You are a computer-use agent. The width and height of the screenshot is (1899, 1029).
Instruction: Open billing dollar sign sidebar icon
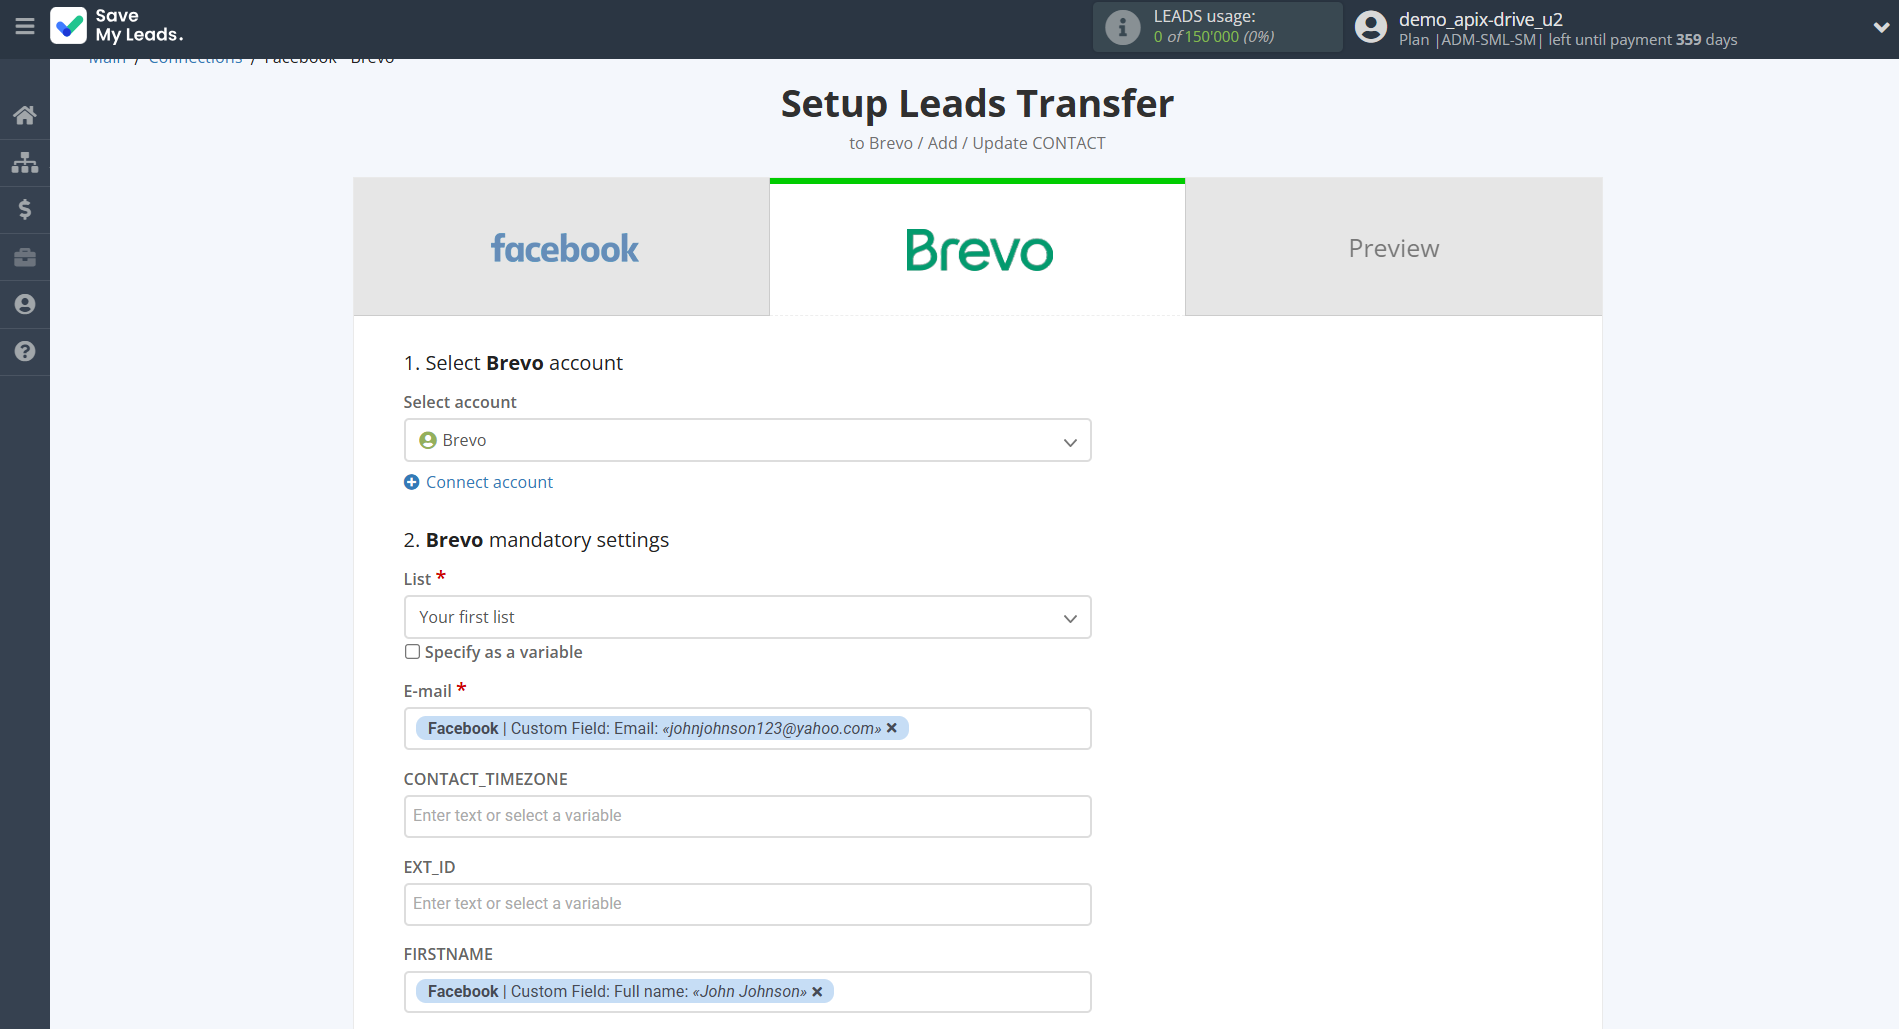click(25, 209)
